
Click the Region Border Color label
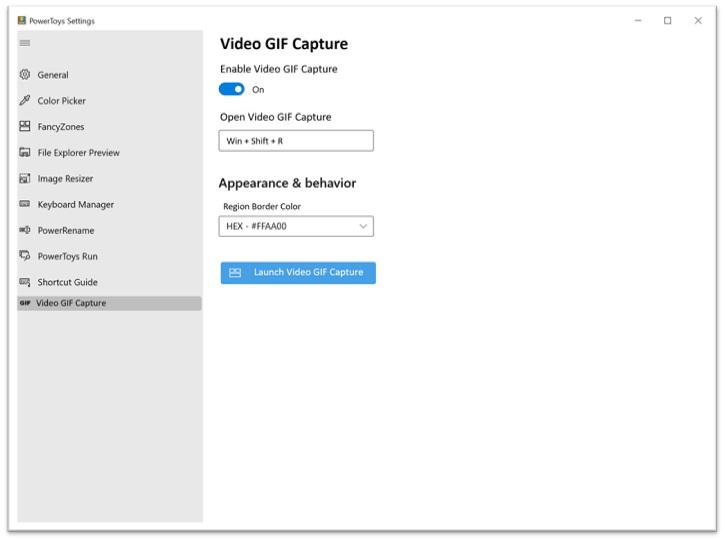pyautogui.click(x=262, y=206)
